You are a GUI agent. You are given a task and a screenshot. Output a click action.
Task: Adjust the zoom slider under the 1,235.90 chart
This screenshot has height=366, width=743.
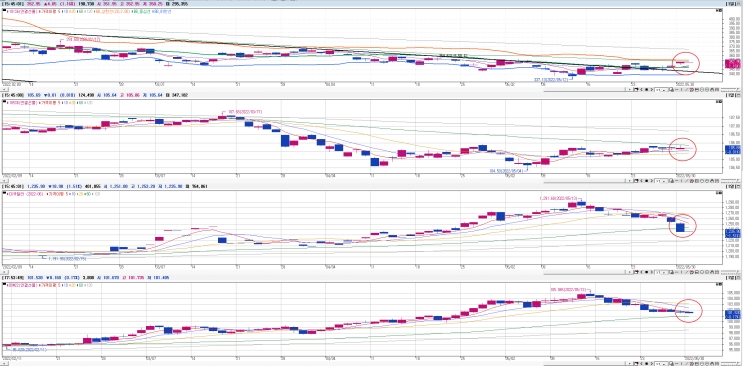click(730, 273)
